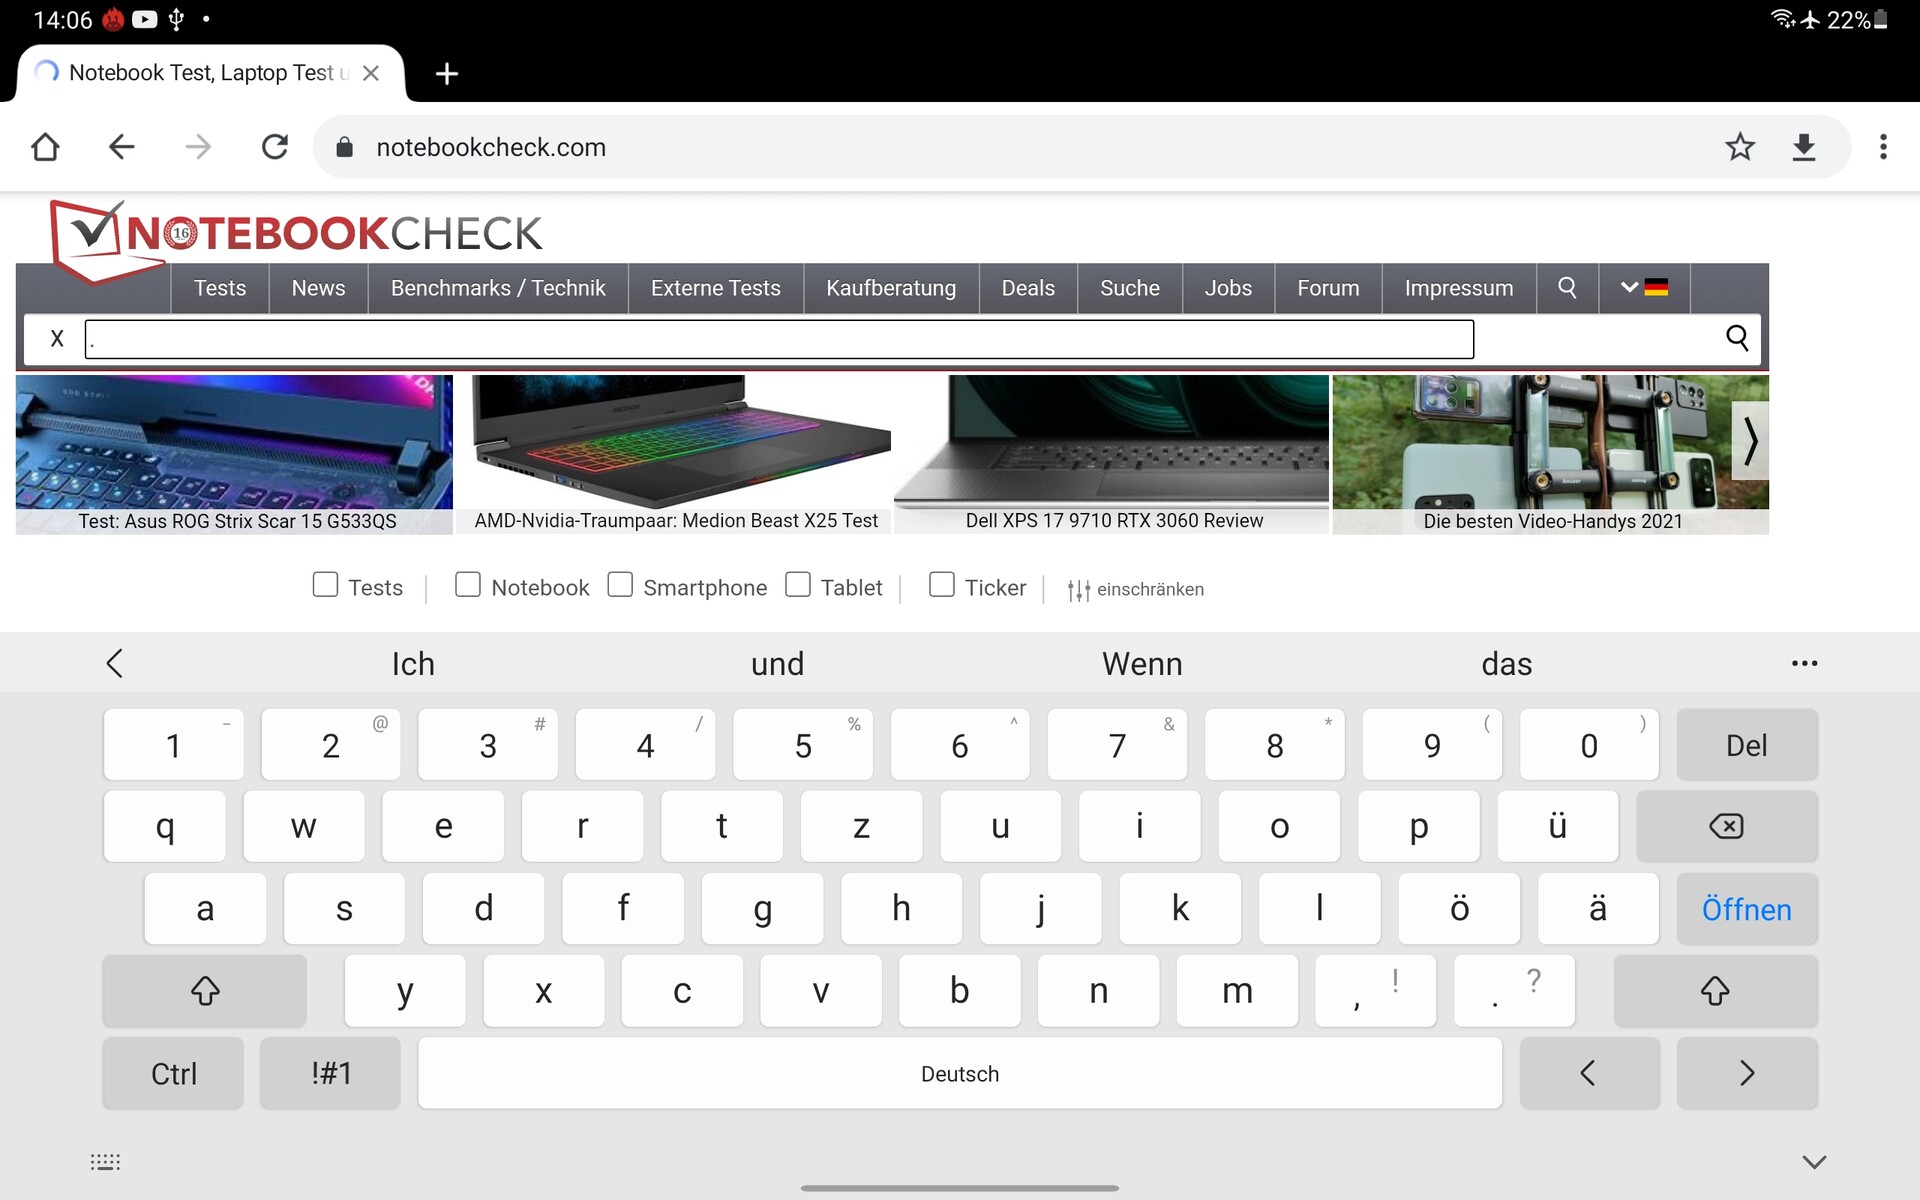
Task: Focus the site search text field
Action: (778, 339)
